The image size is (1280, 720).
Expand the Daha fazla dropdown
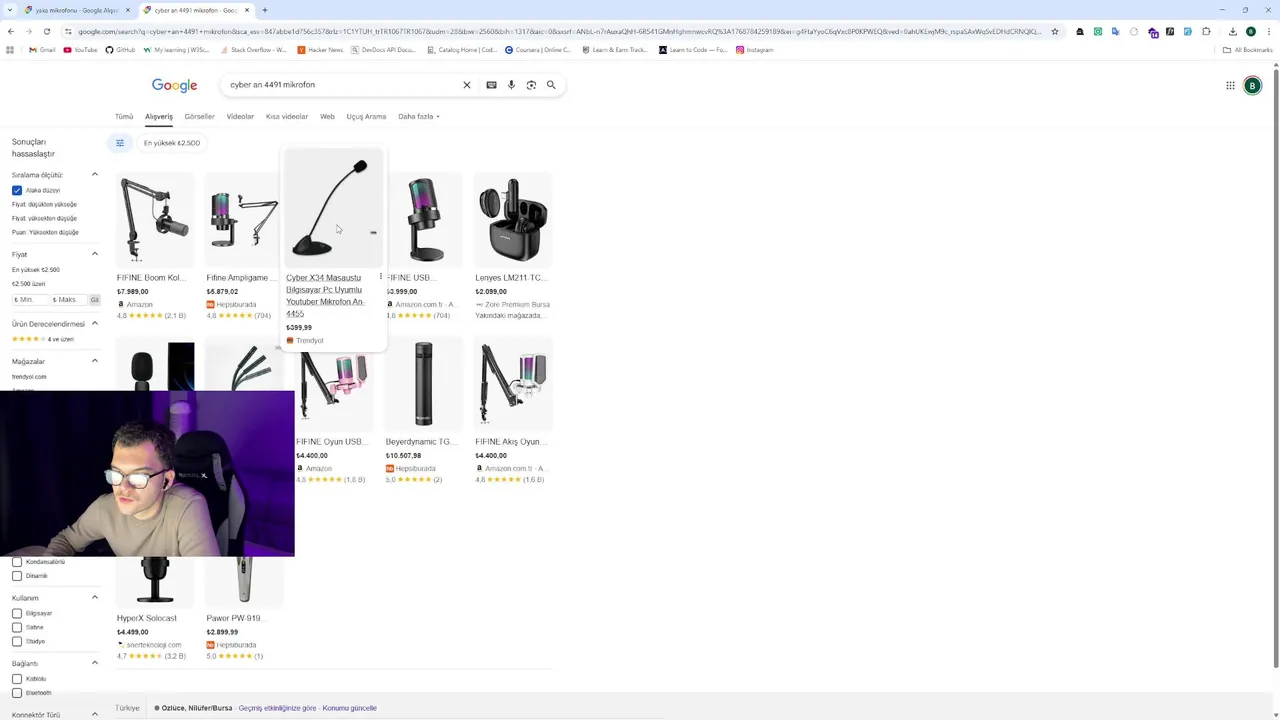418,117
